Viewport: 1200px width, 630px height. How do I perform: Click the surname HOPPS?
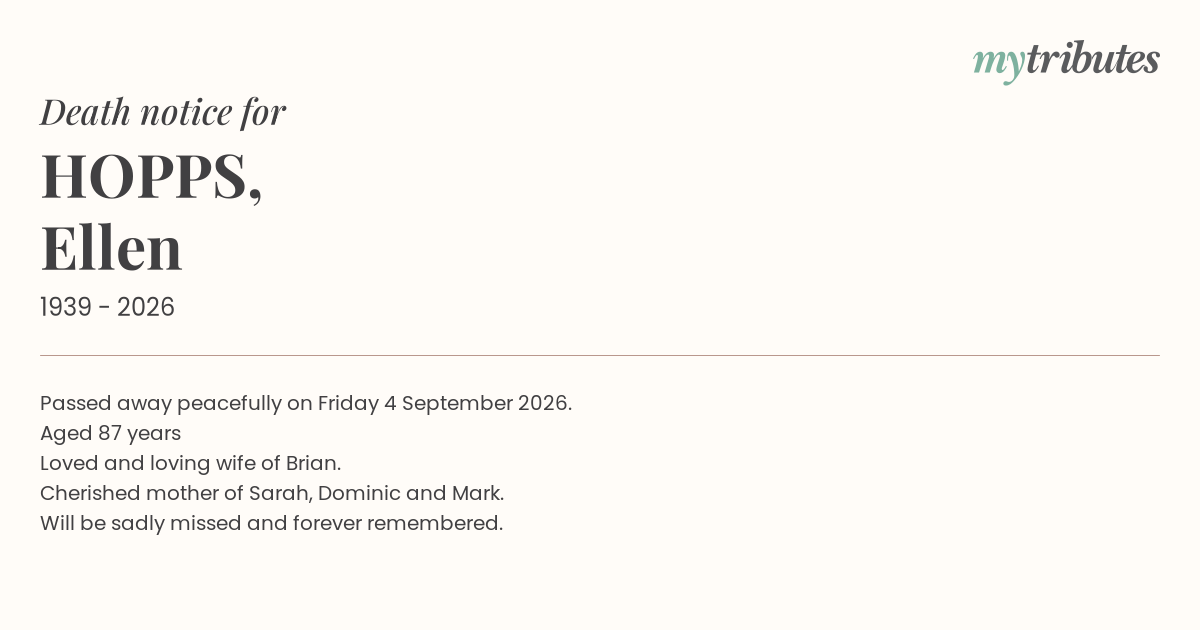[151, 177]
